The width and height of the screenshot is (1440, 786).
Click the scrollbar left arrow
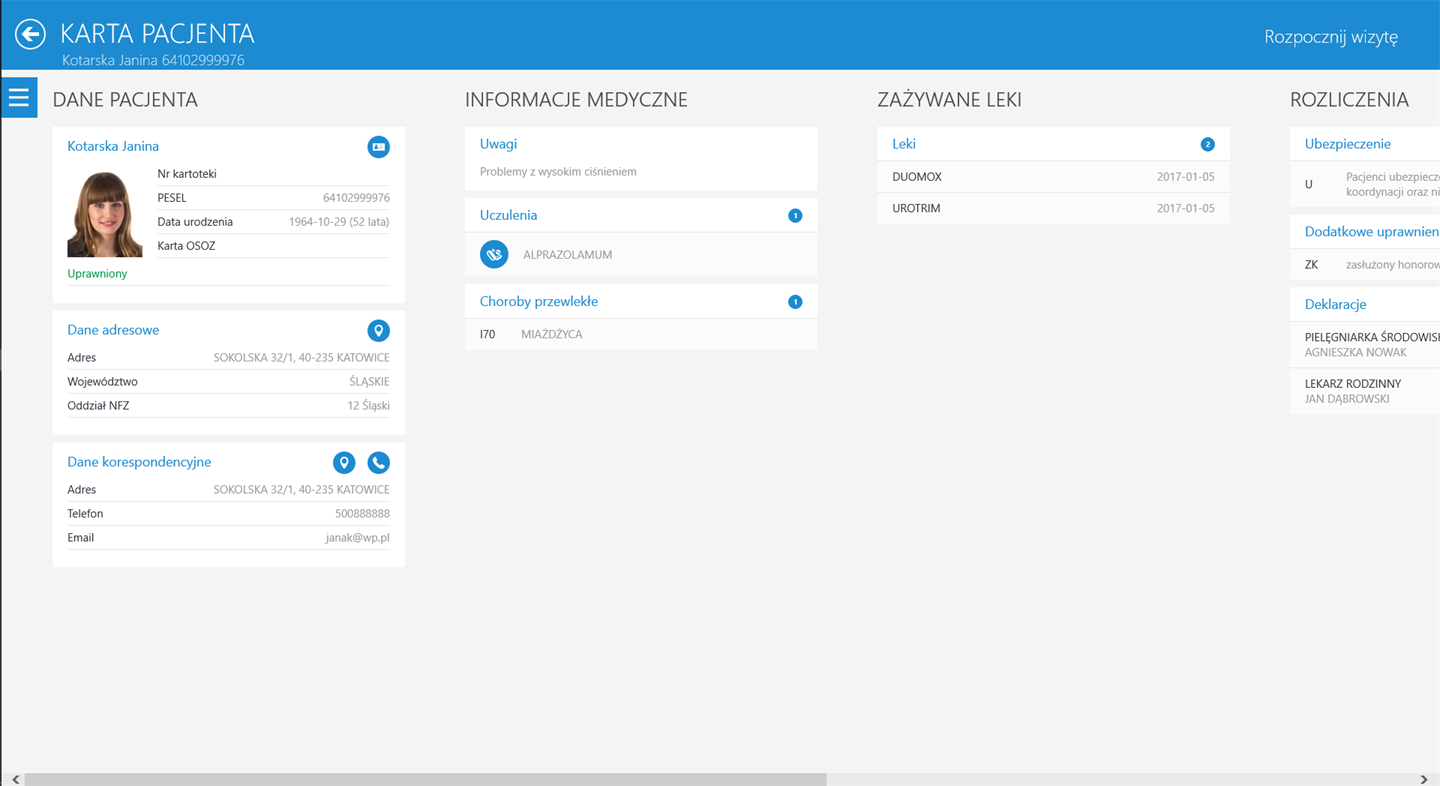15,779
